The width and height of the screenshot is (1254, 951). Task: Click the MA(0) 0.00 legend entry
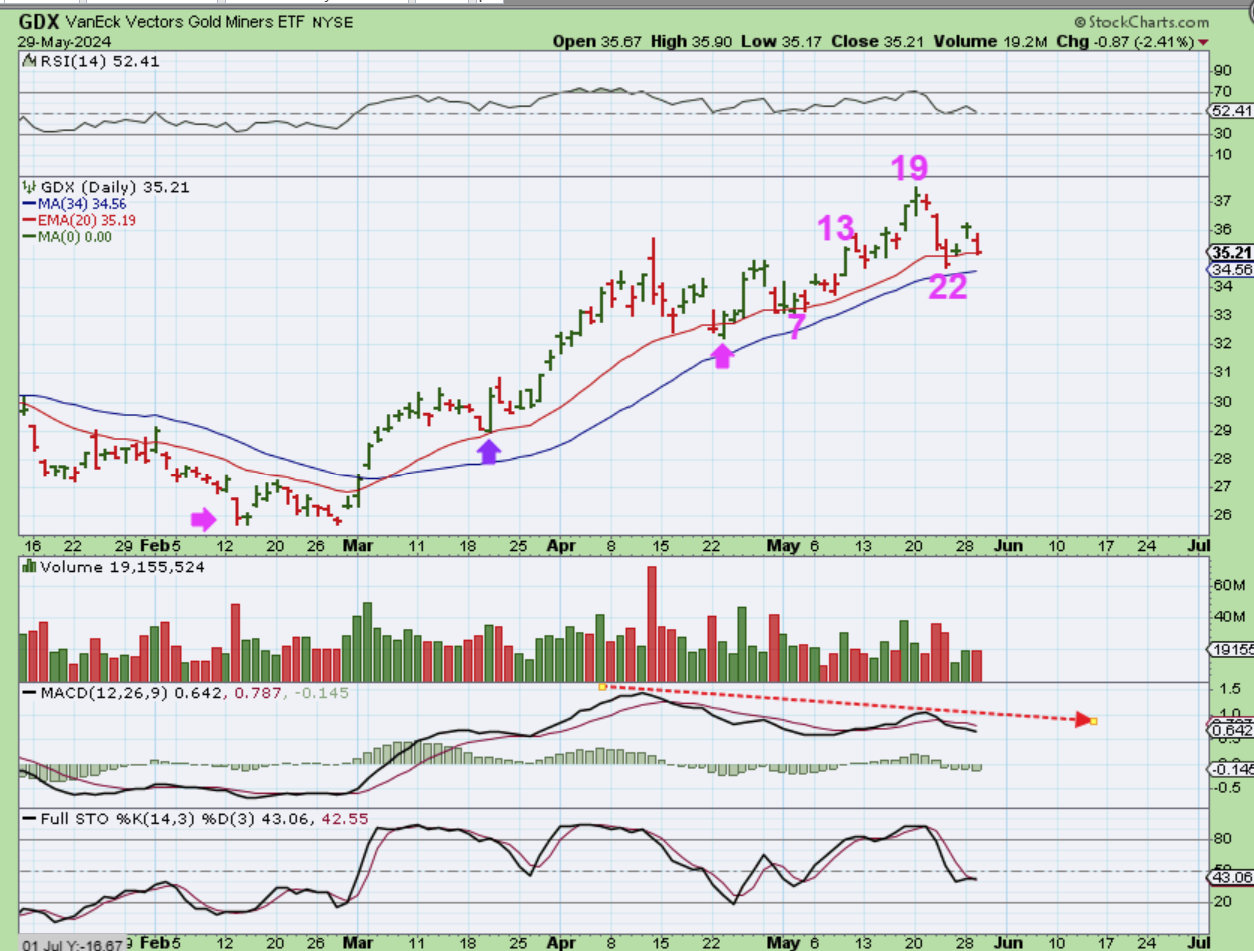coord(66,237)
